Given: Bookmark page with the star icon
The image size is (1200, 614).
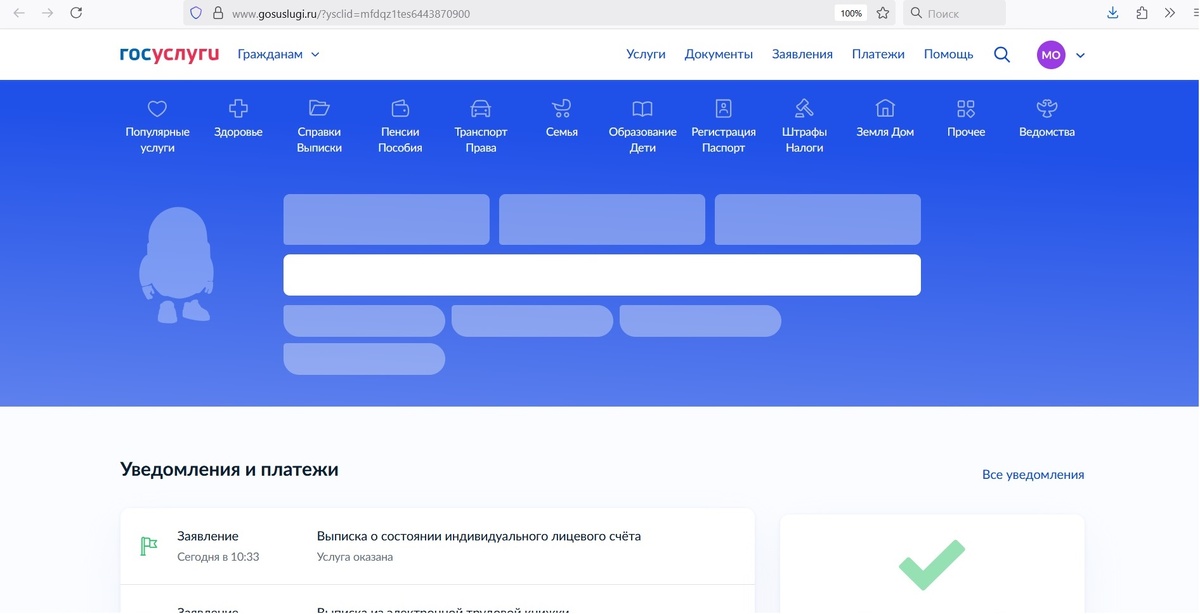Looking at the screenshot, I should click(x=883, y=13).
